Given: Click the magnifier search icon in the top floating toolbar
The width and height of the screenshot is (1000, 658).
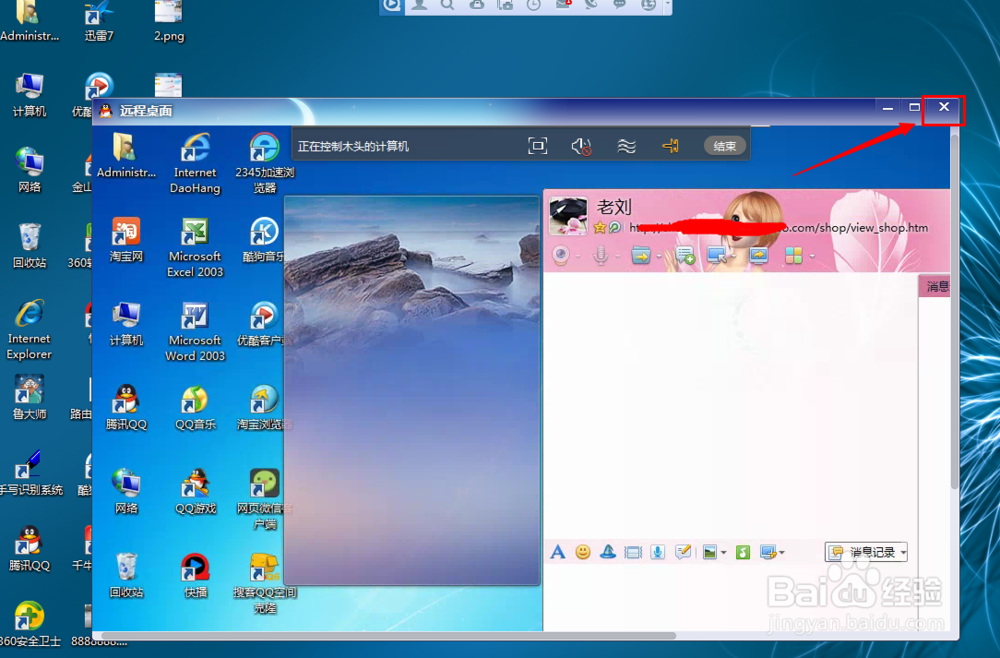Looking at the screenshot, I should (x=447, y=5).
